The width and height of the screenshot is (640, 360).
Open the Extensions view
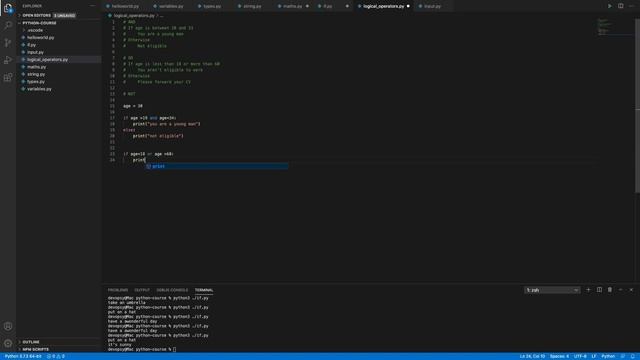(x=8, y=77)
